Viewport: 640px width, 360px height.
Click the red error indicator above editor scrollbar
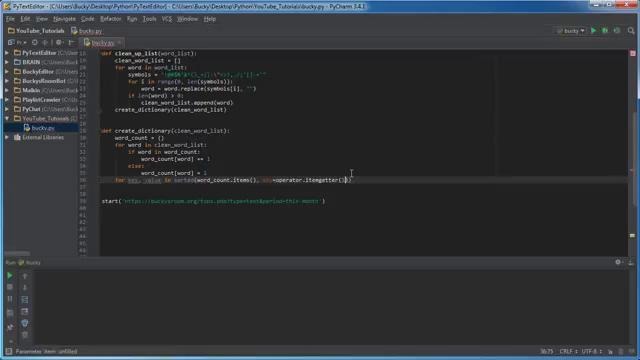[x=633, y=53]
